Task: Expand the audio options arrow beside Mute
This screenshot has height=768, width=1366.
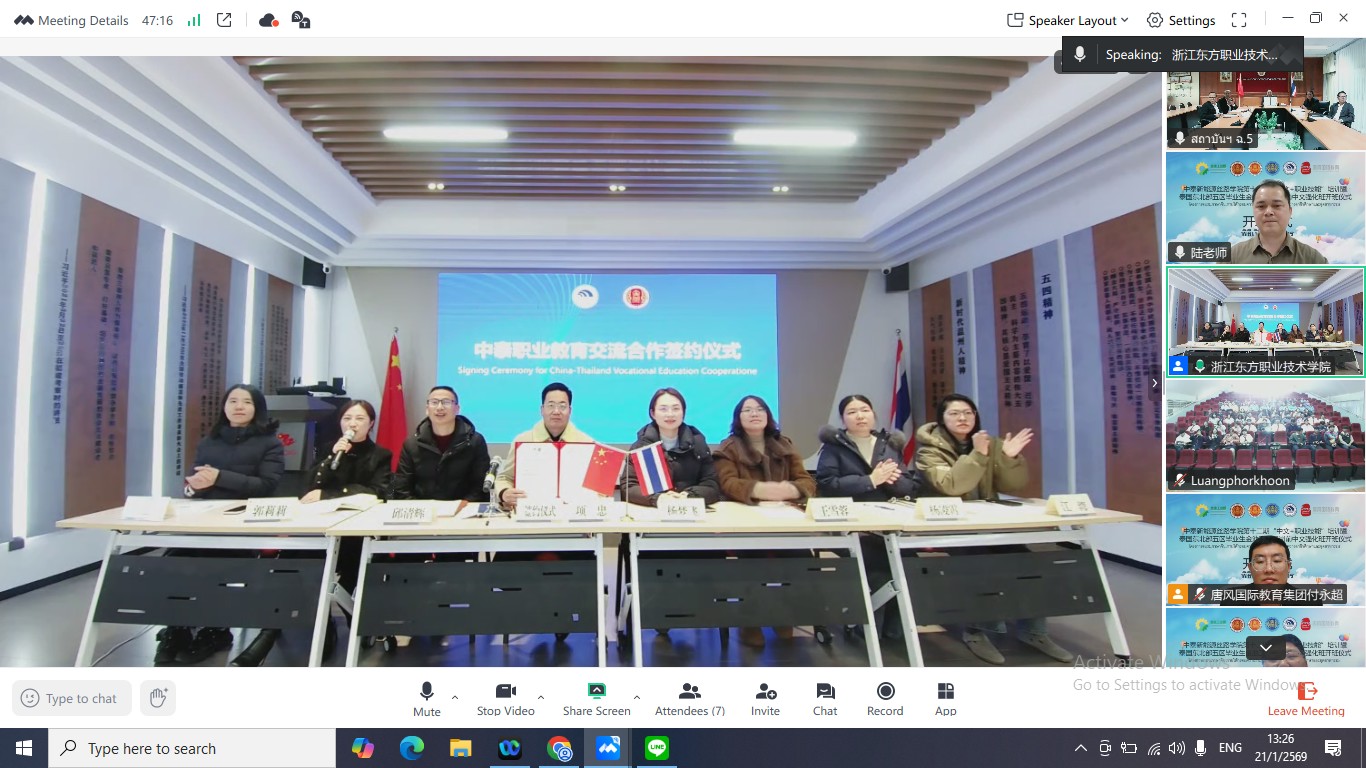Action: pyautogui.click(x=455, y=697)
